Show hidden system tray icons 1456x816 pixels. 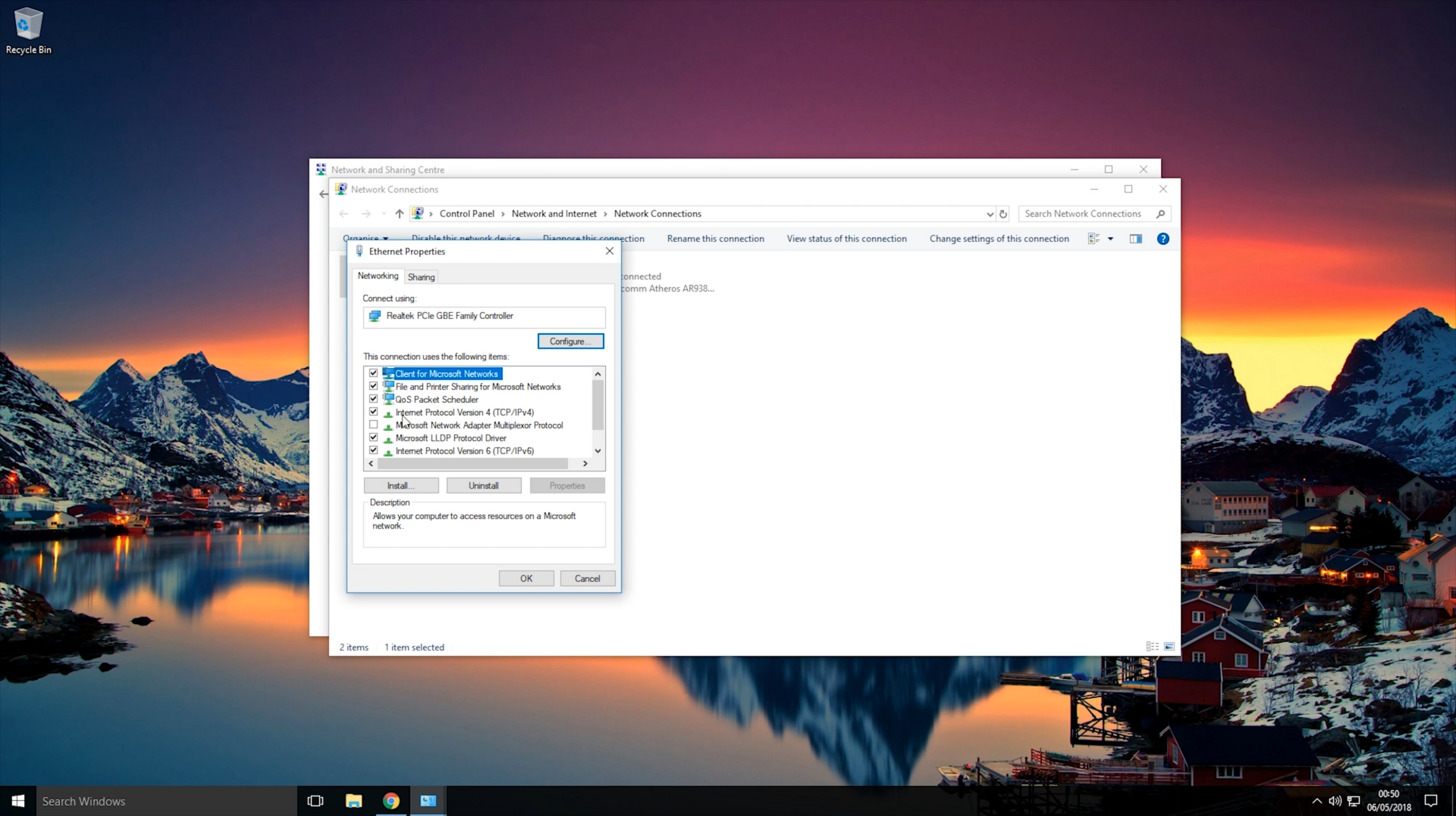click(1317, 801)
